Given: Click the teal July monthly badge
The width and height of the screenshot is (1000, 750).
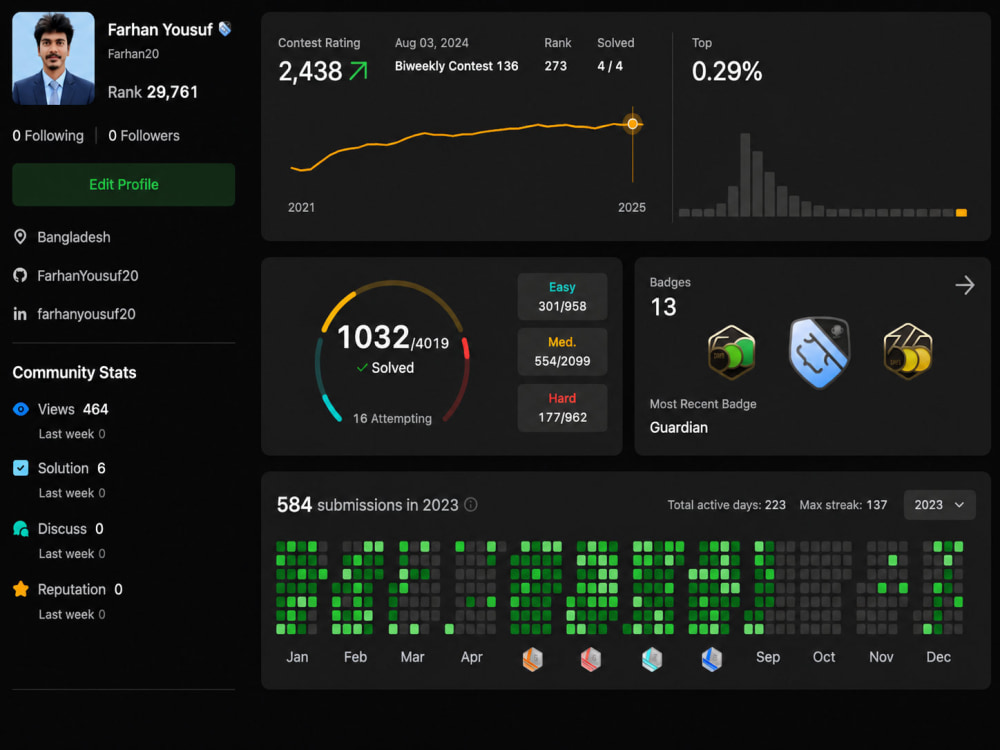Looking at the screenshot, I should pyautogui.click(x=652, y=659).
